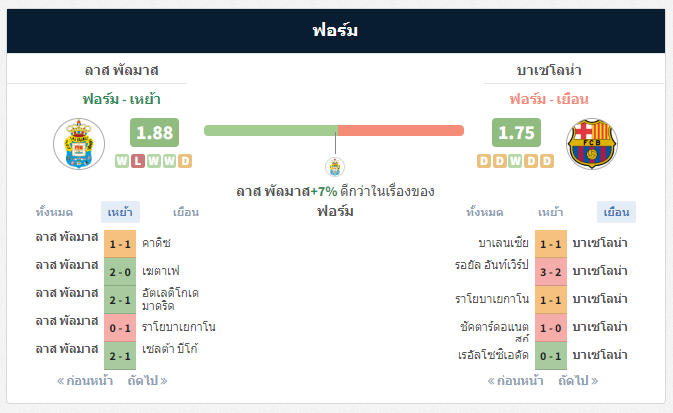Viewport: 673px width, 413px height.
Task: Click Barcelona 1.75 rating badge
Action: tap(516, 133)
